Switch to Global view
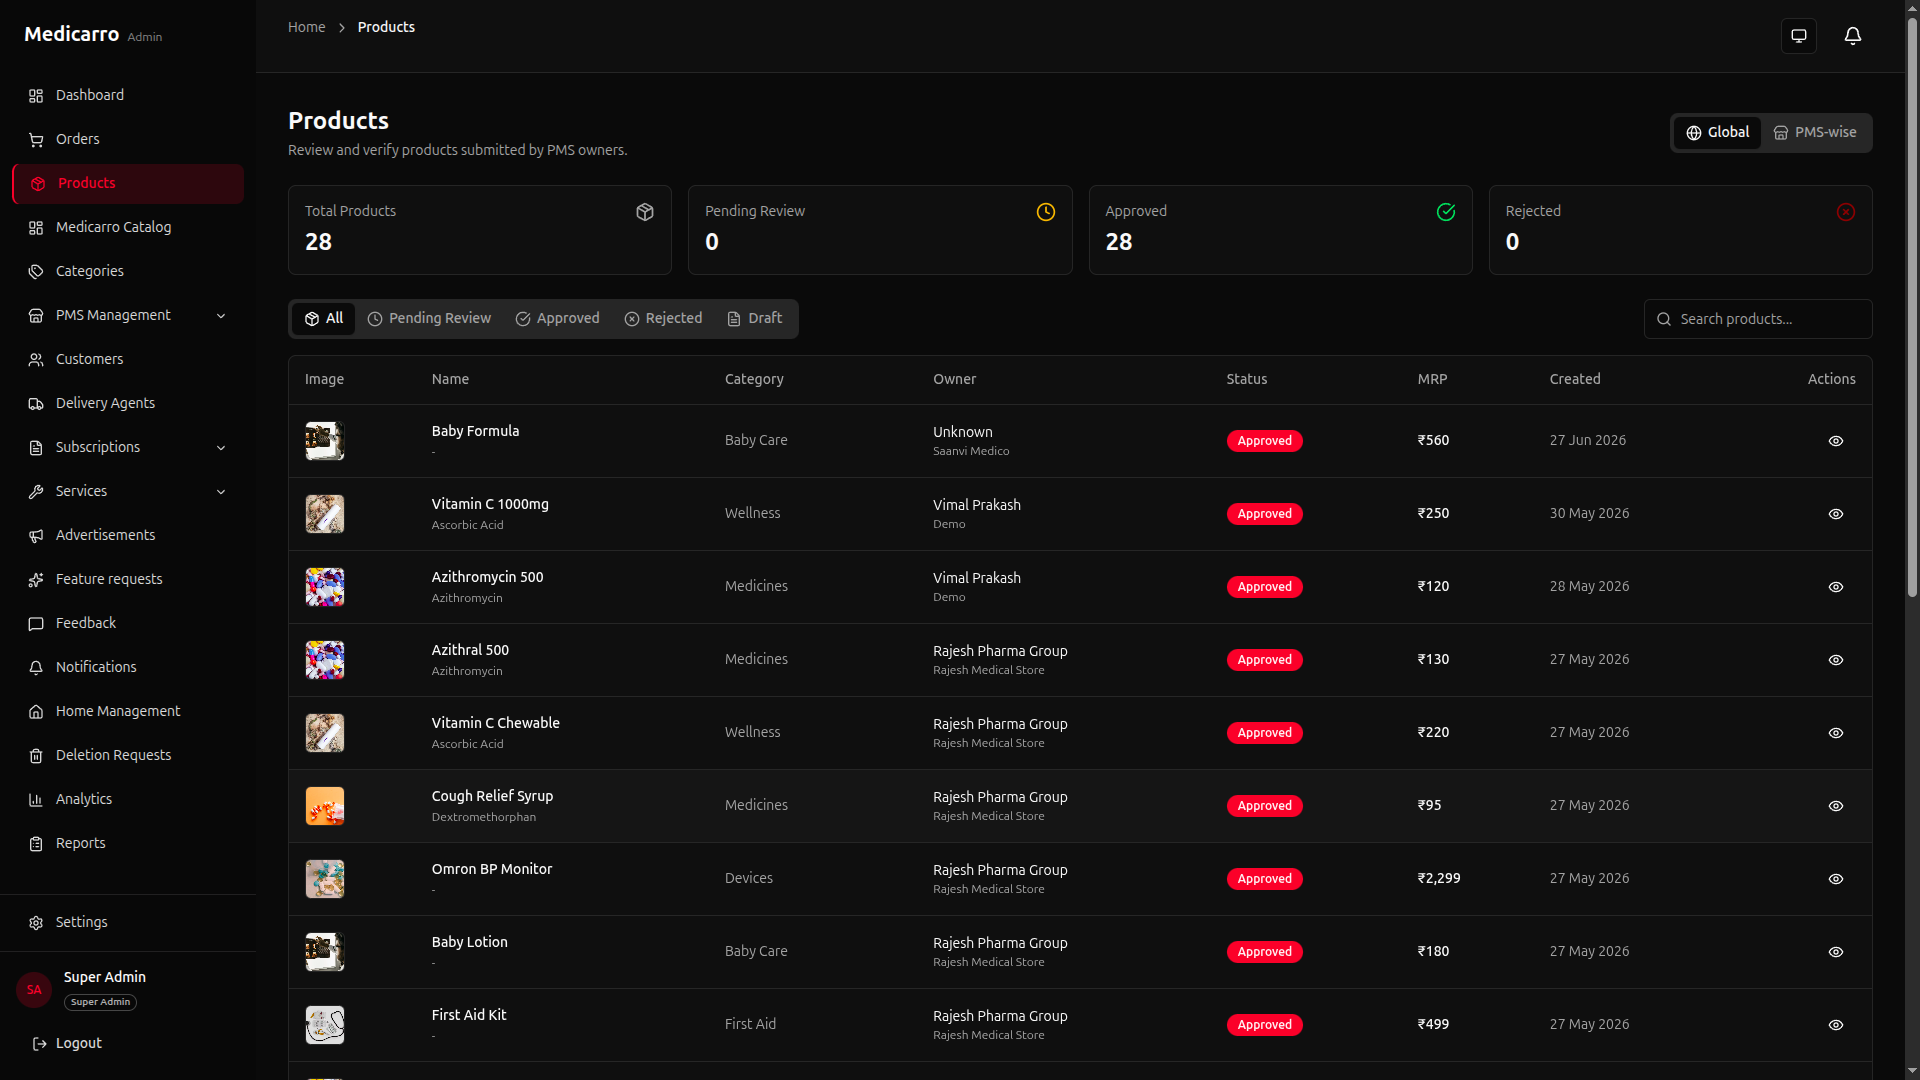The width and height of the screenshot is (1920, 1080). tap(1717, 133)
